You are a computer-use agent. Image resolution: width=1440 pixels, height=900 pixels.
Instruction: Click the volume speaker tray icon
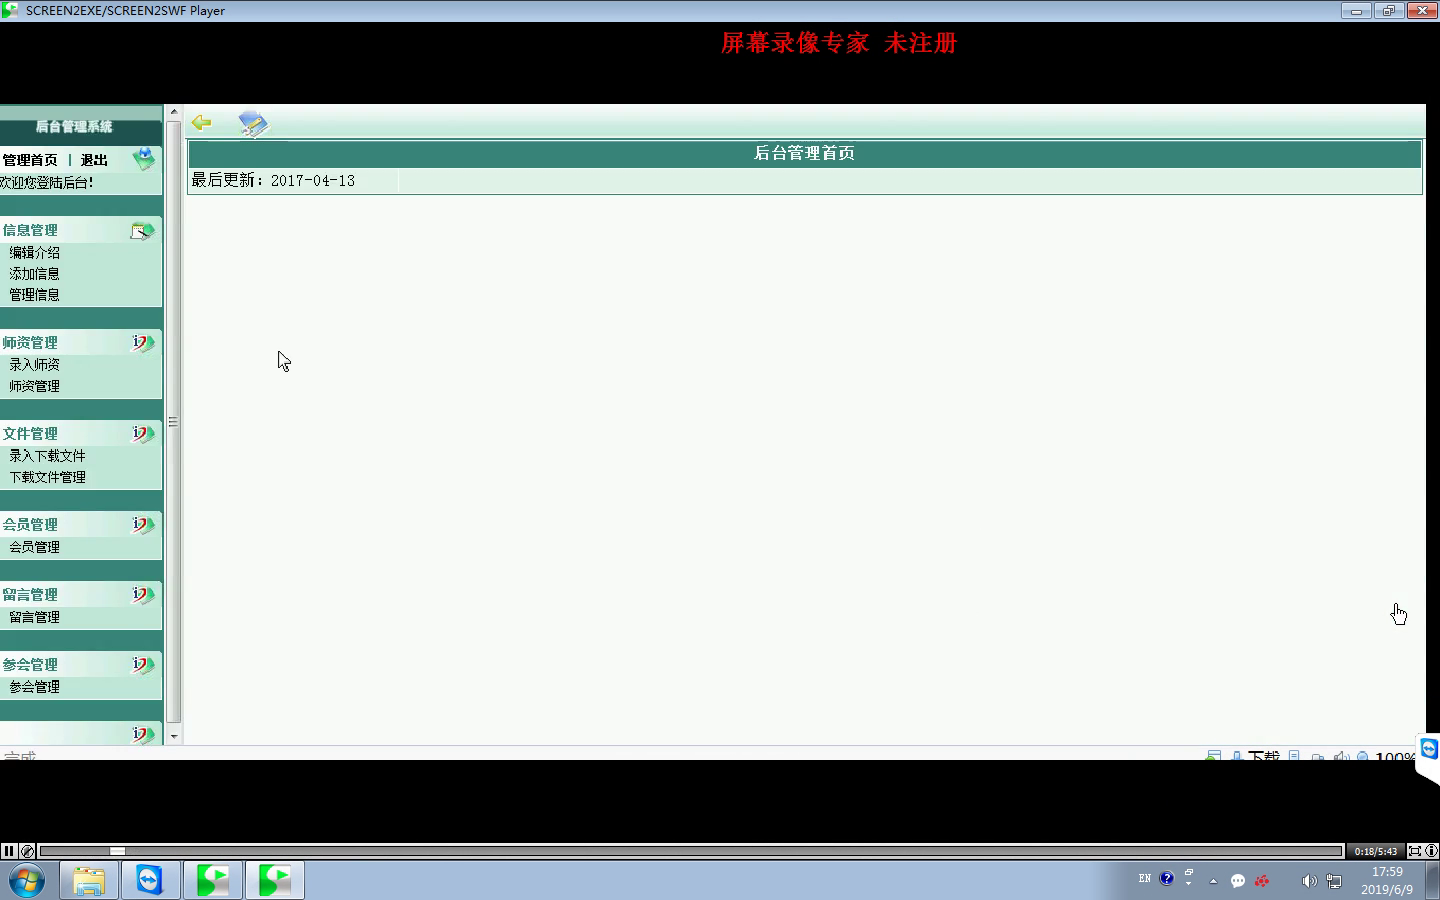click(1308, 881)
